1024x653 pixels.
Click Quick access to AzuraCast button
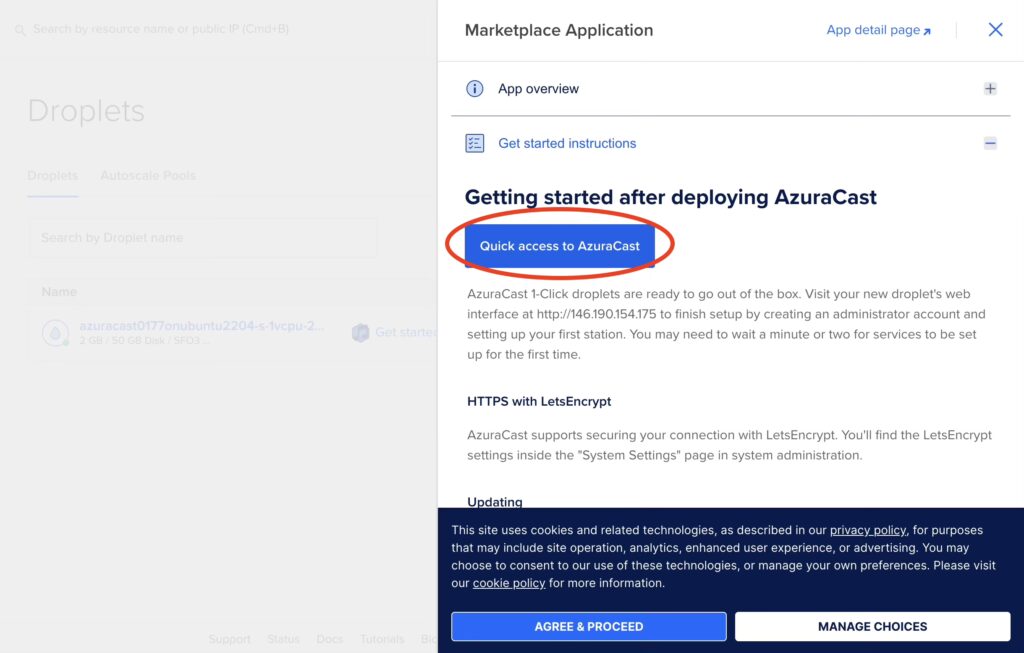pyautogui.click(x=560, y=246)
